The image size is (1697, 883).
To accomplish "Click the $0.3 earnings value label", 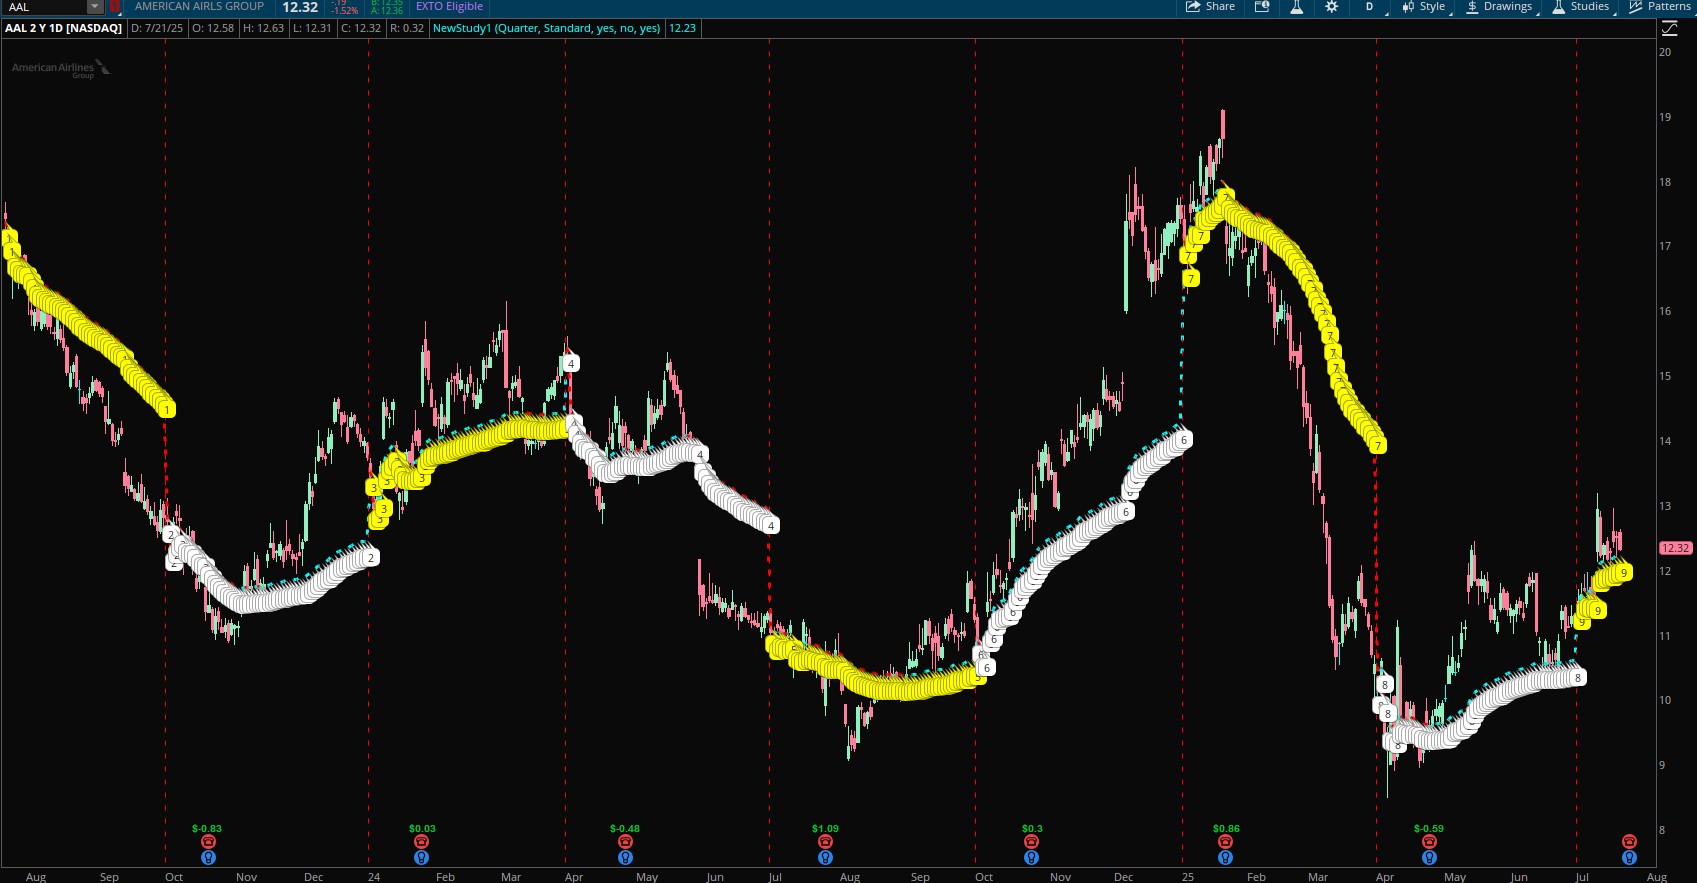I will coord(1032,829).
